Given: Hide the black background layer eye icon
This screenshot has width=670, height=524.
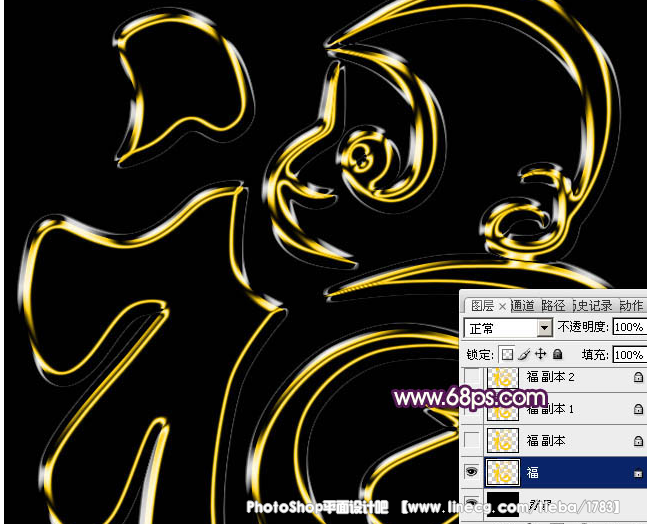Looking at the screenshot, I should [472, 503].
